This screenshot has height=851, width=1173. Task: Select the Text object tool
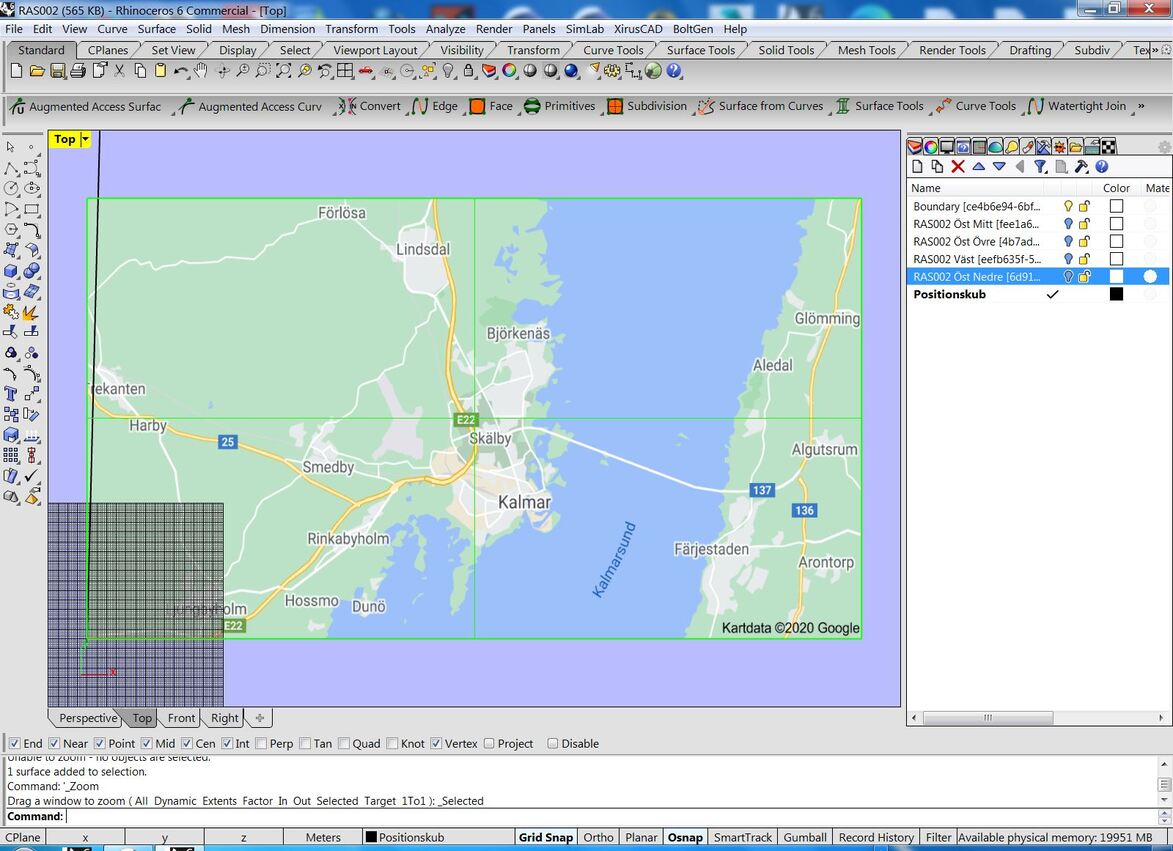coord(11,394)
